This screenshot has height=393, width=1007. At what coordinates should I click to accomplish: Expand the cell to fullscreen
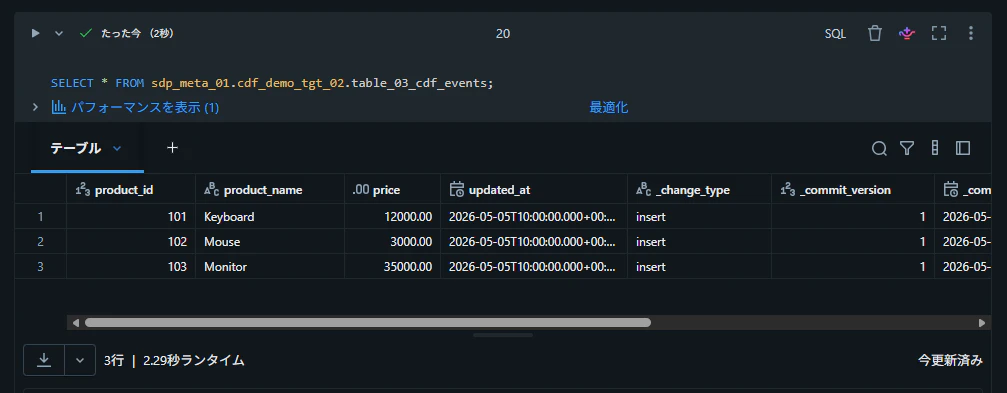click(x=939, y=33)
